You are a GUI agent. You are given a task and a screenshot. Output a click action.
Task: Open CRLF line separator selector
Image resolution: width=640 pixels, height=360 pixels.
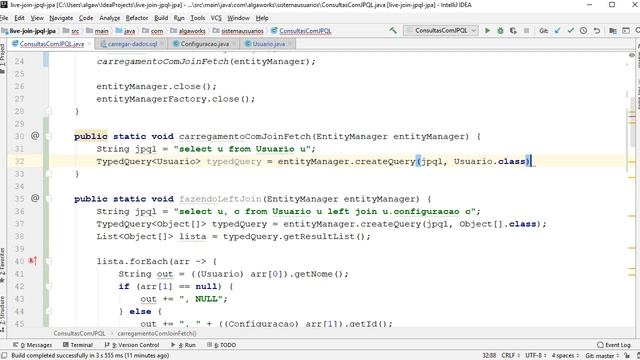(x=510, y=356)
